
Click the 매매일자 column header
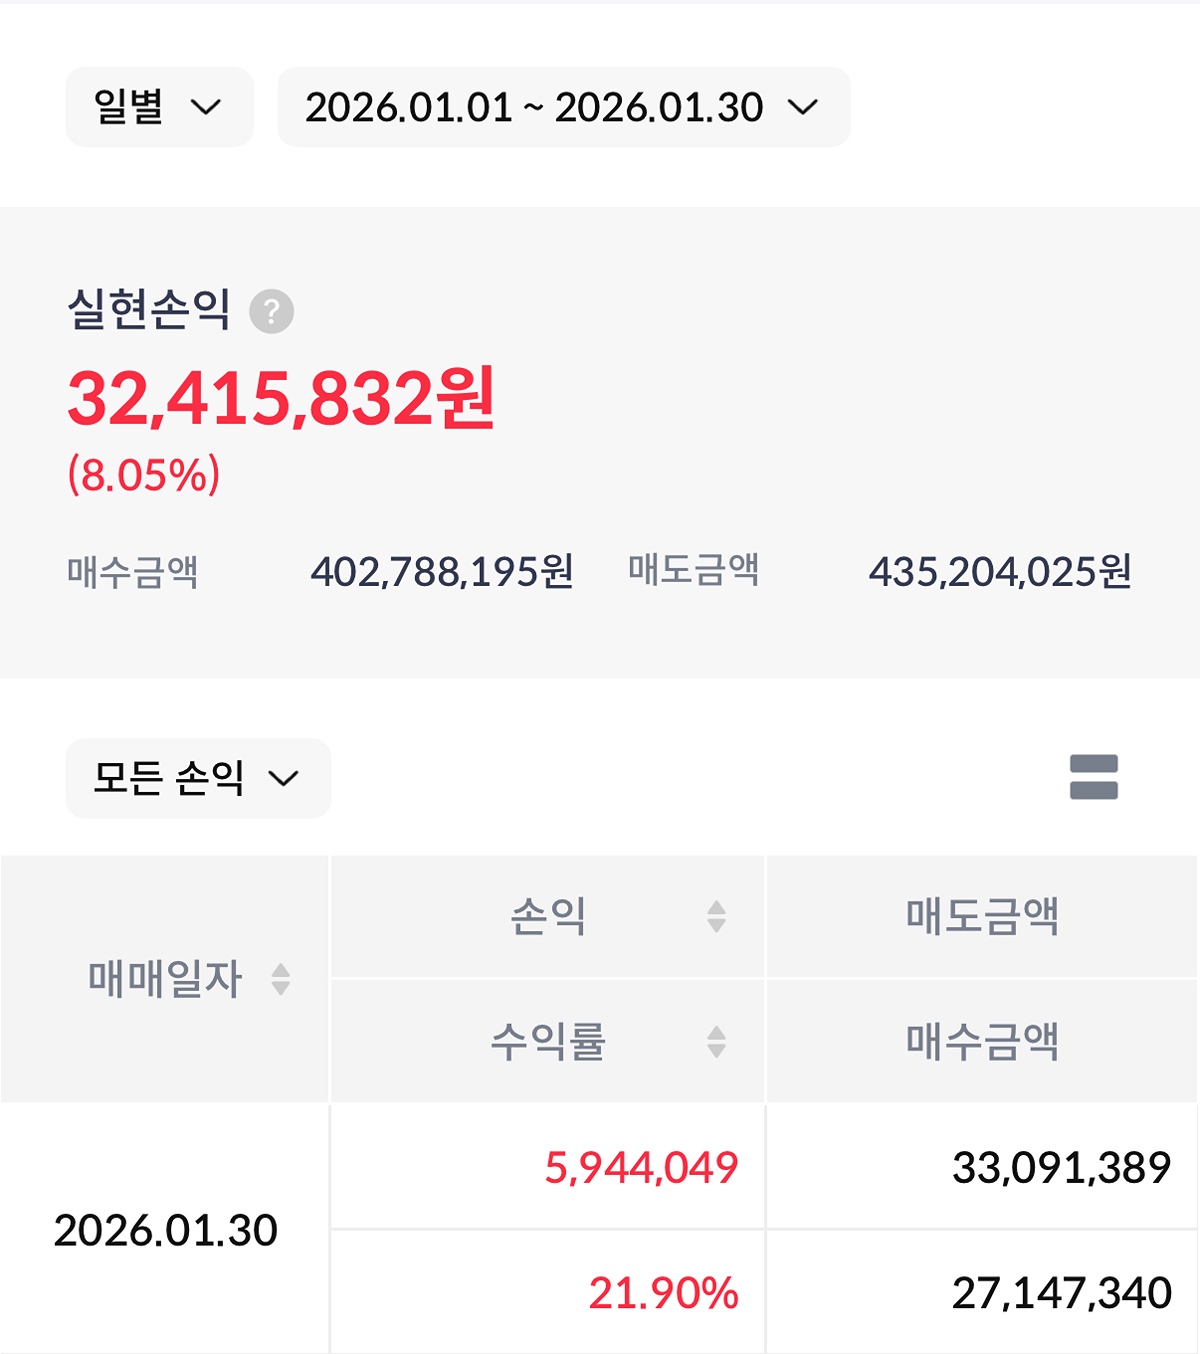coord(165,979)
